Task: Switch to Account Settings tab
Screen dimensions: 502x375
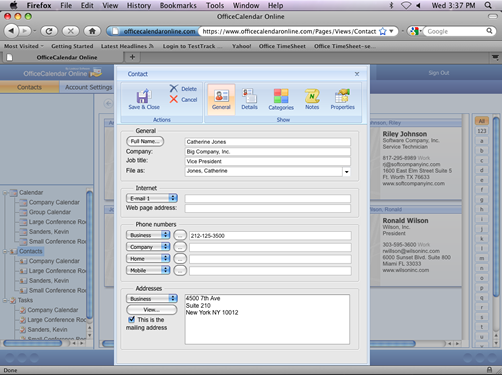Action: [x=88, y=87]
